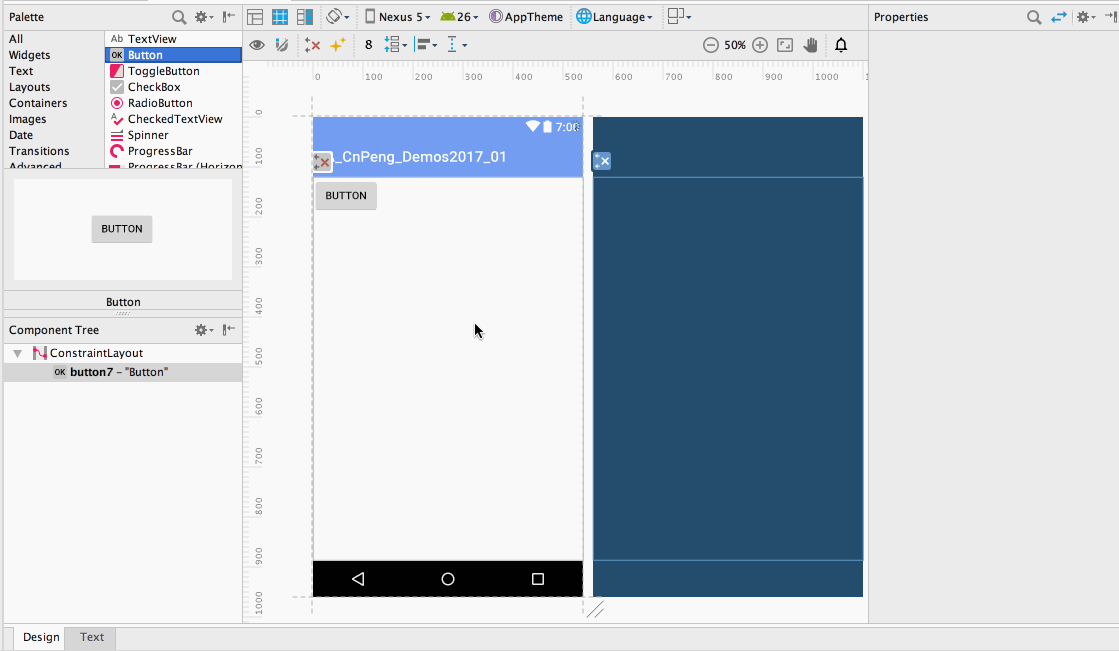Choose the Button widget in the palette
The height and width of the screenshot is (651, 1119).
173,55
